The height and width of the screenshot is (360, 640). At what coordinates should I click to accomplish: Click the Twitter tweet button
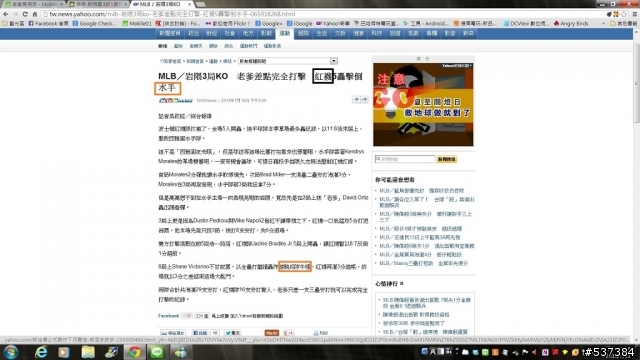pos(233,333)
